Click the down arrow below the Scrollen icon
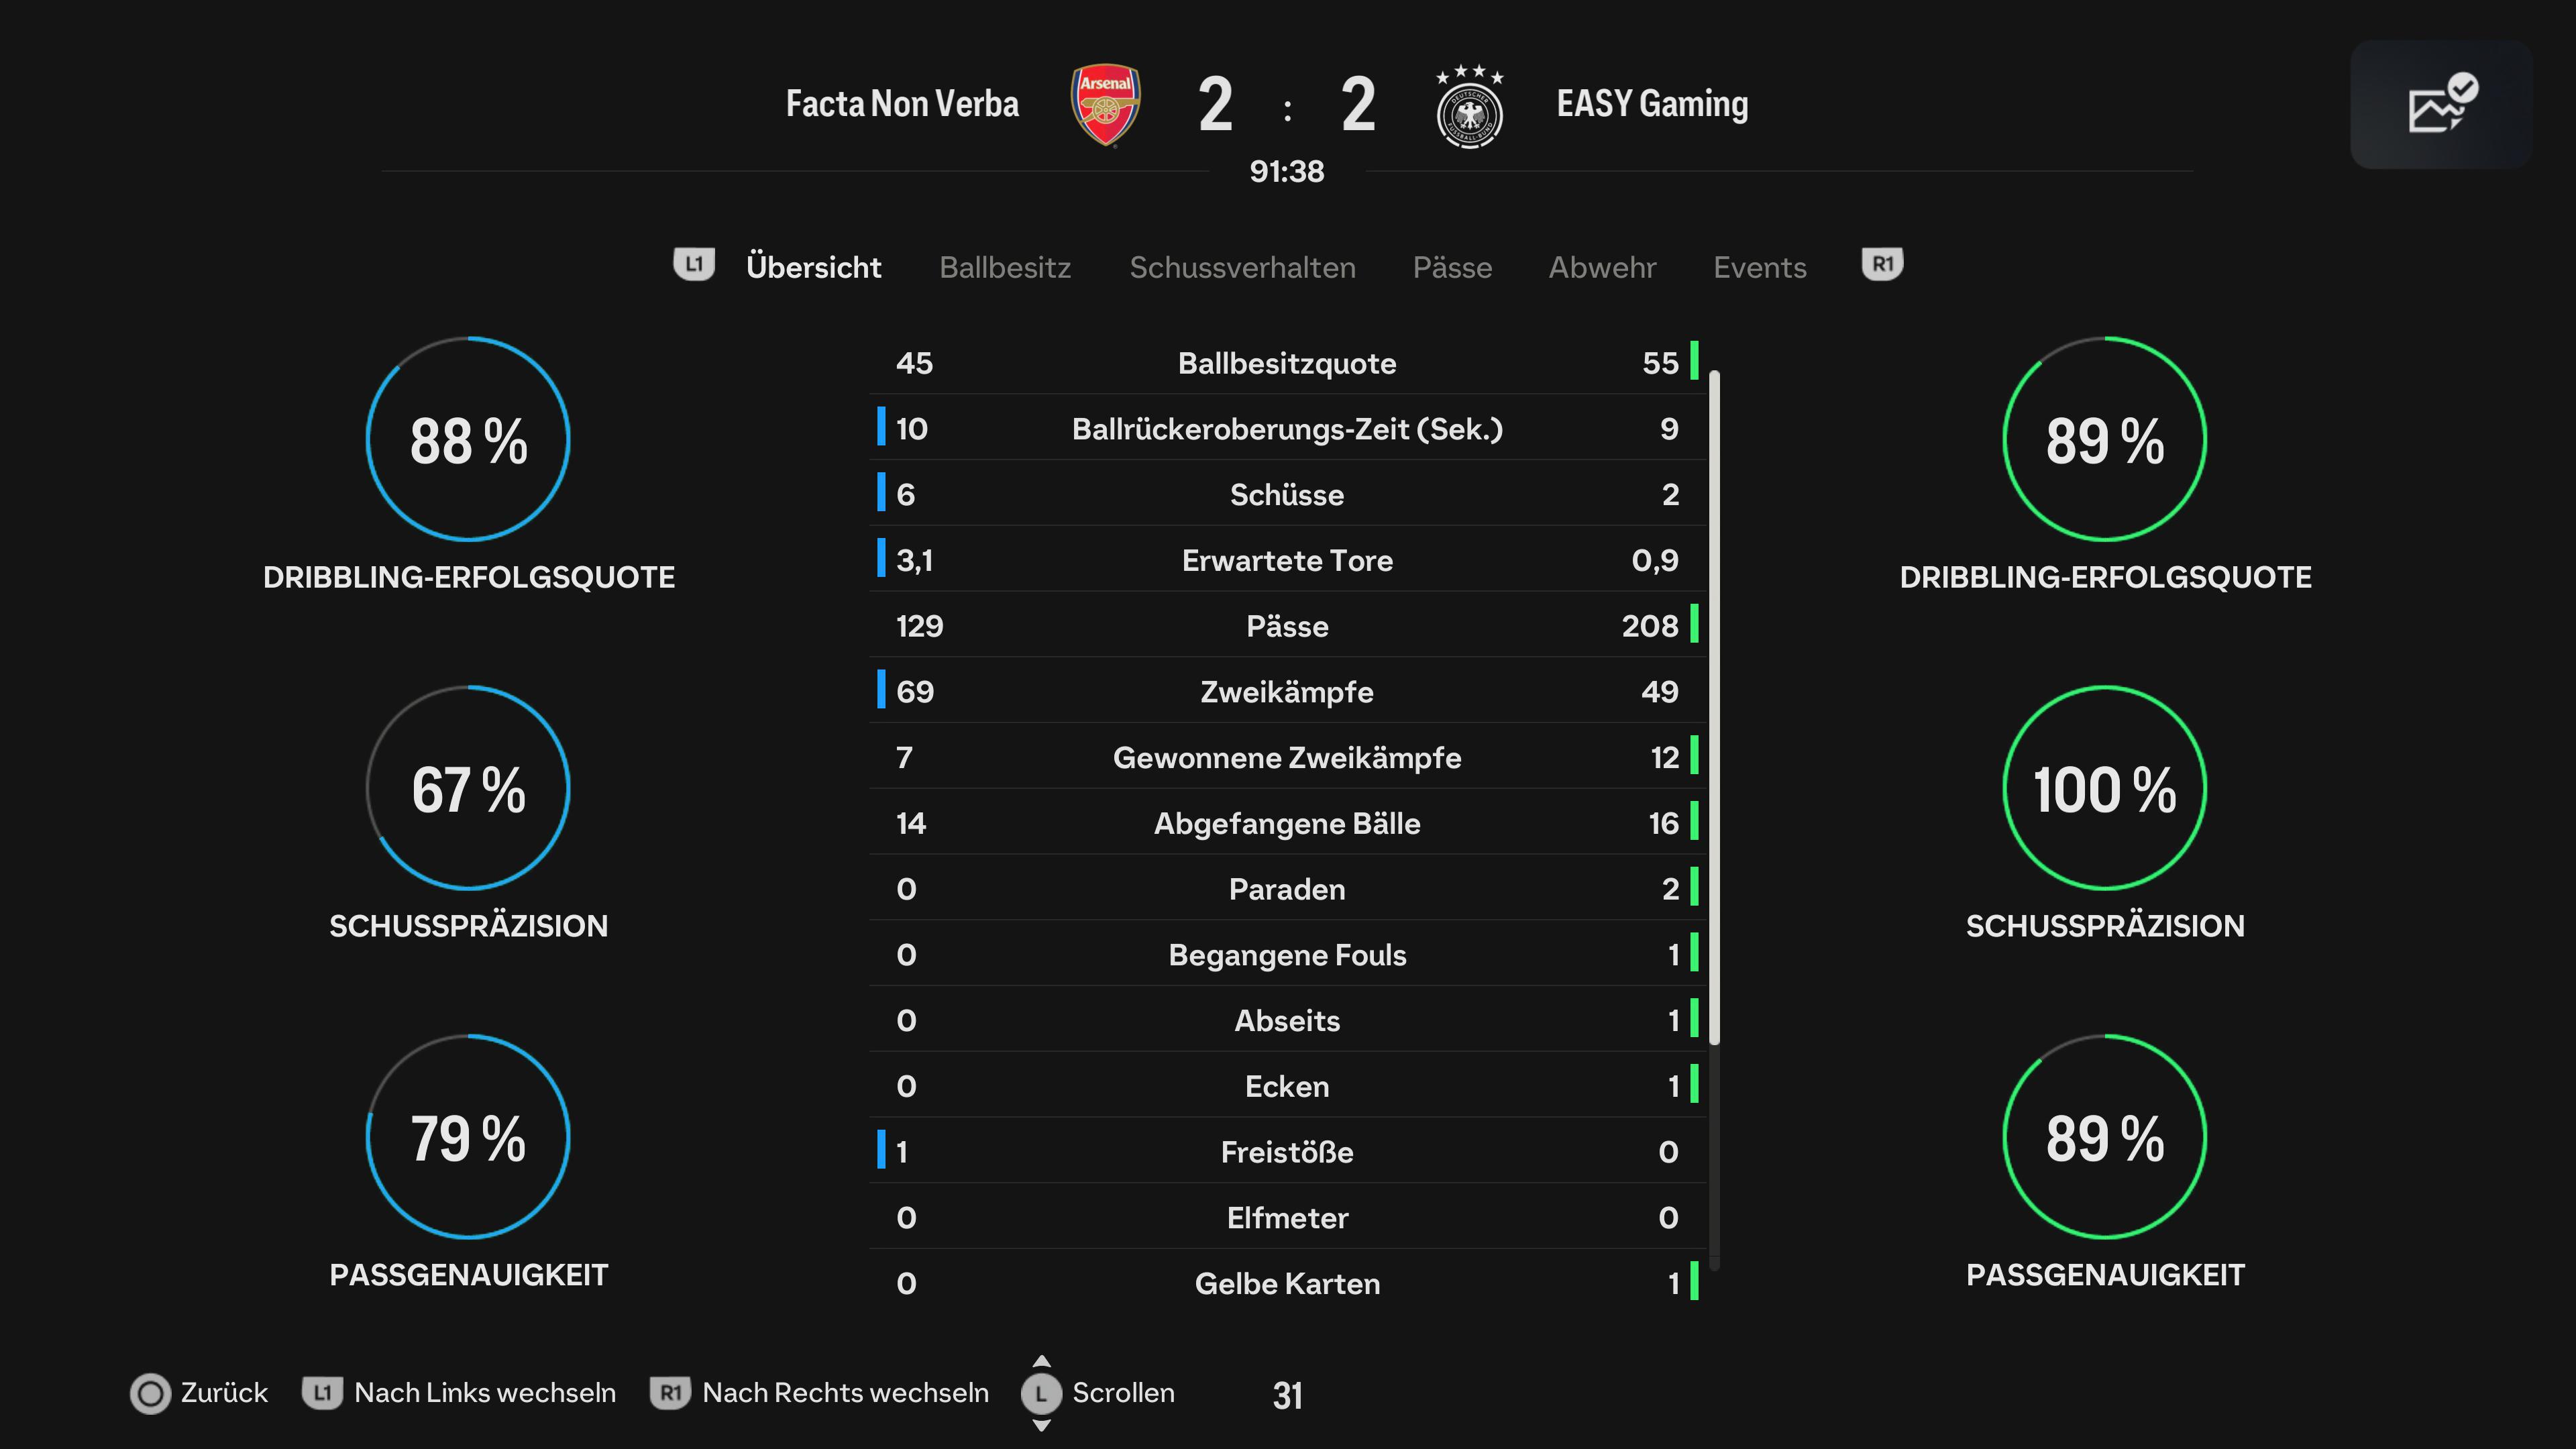 1041,1425
